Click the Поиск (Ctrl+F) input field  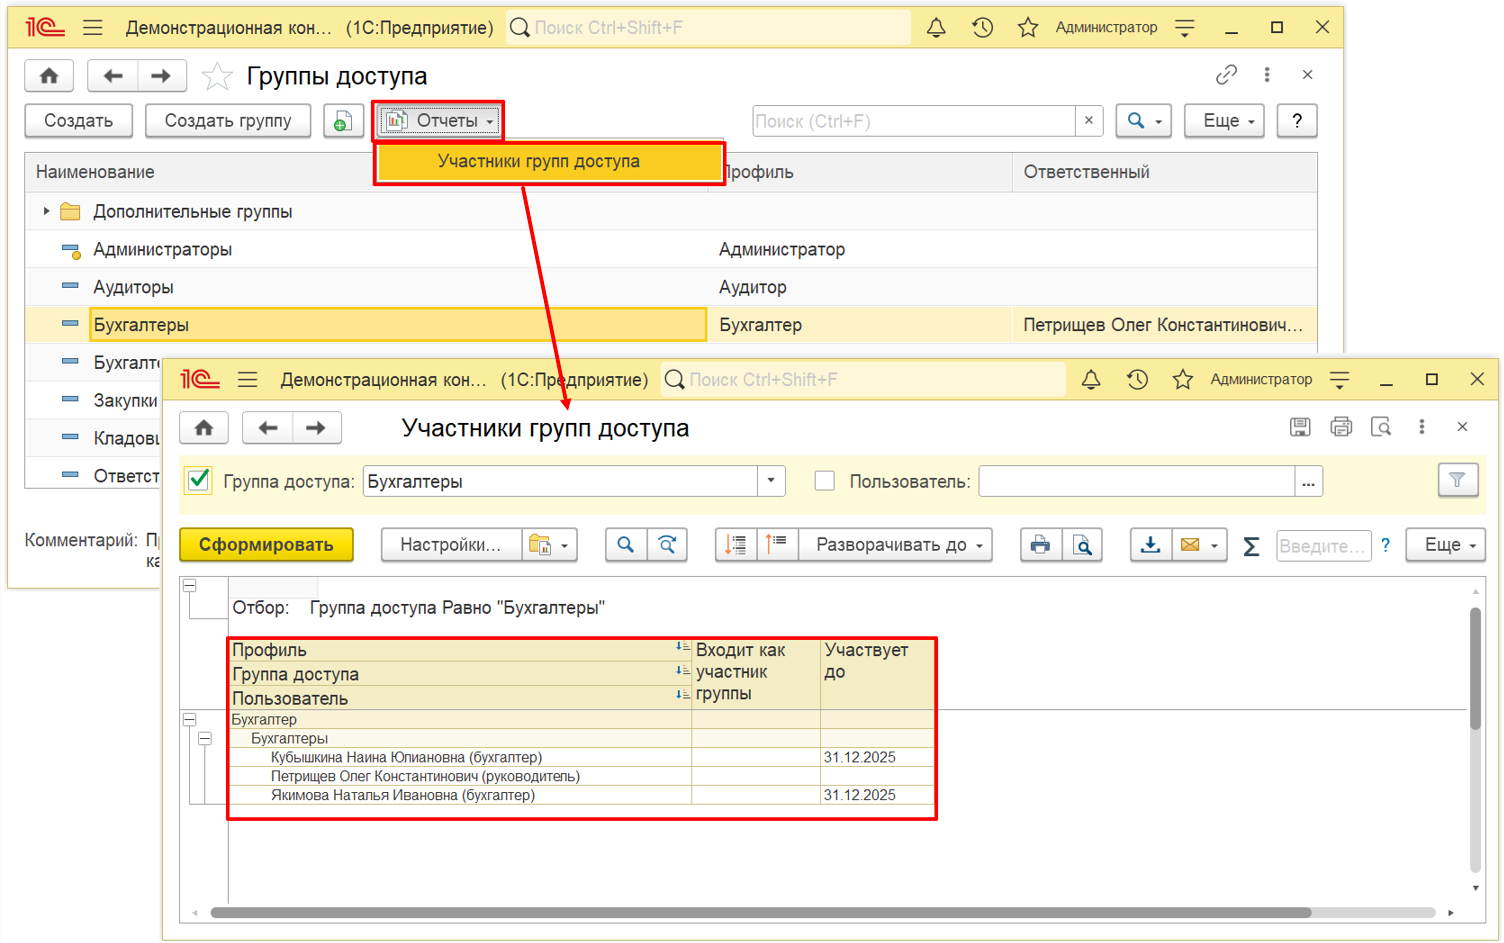(x=913, y=121)
